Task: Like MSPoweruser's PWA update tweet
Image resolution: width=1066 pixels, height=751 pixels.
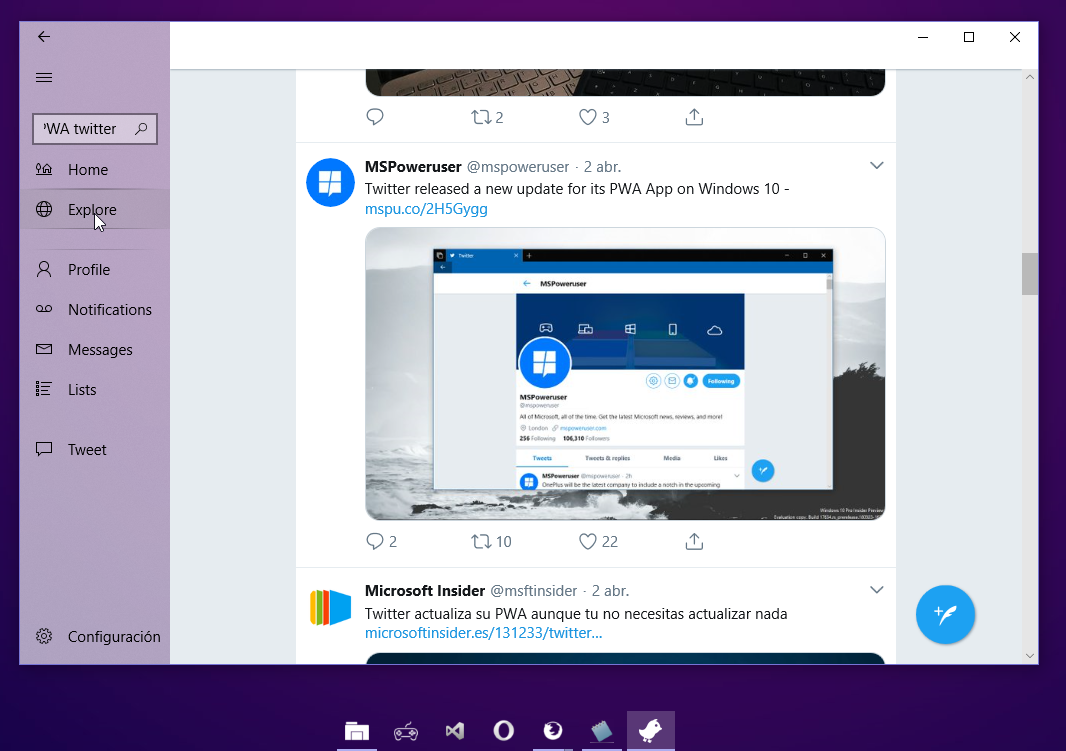Action: click(588, 541)
